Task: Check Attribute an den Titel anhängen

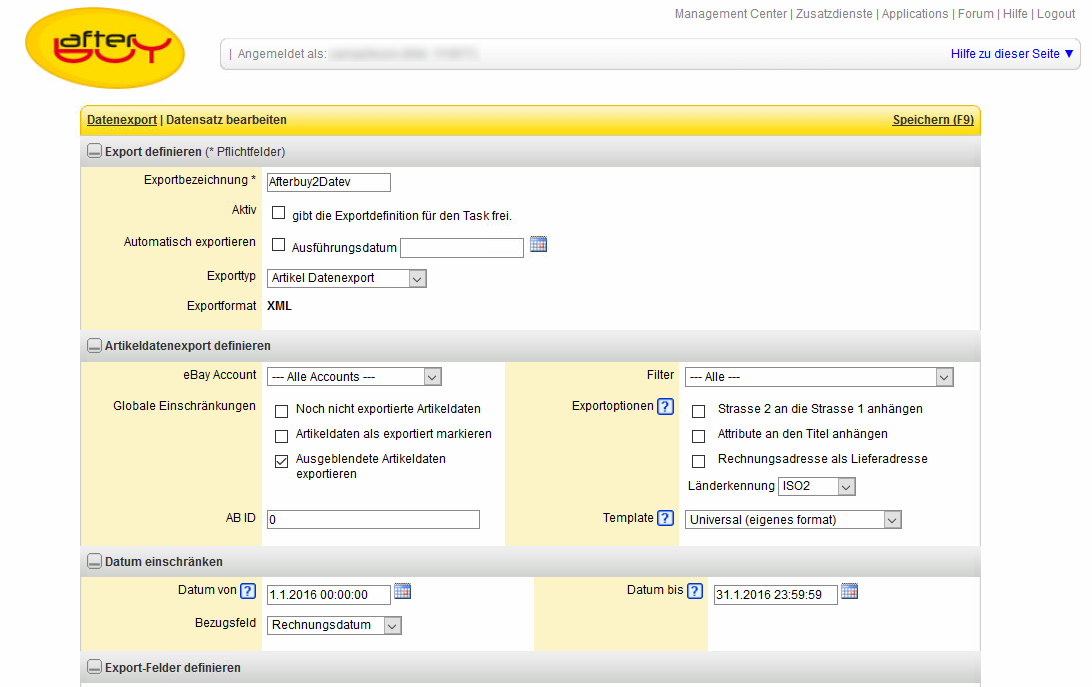Action: pyautogui.click(x=698, y=436)
